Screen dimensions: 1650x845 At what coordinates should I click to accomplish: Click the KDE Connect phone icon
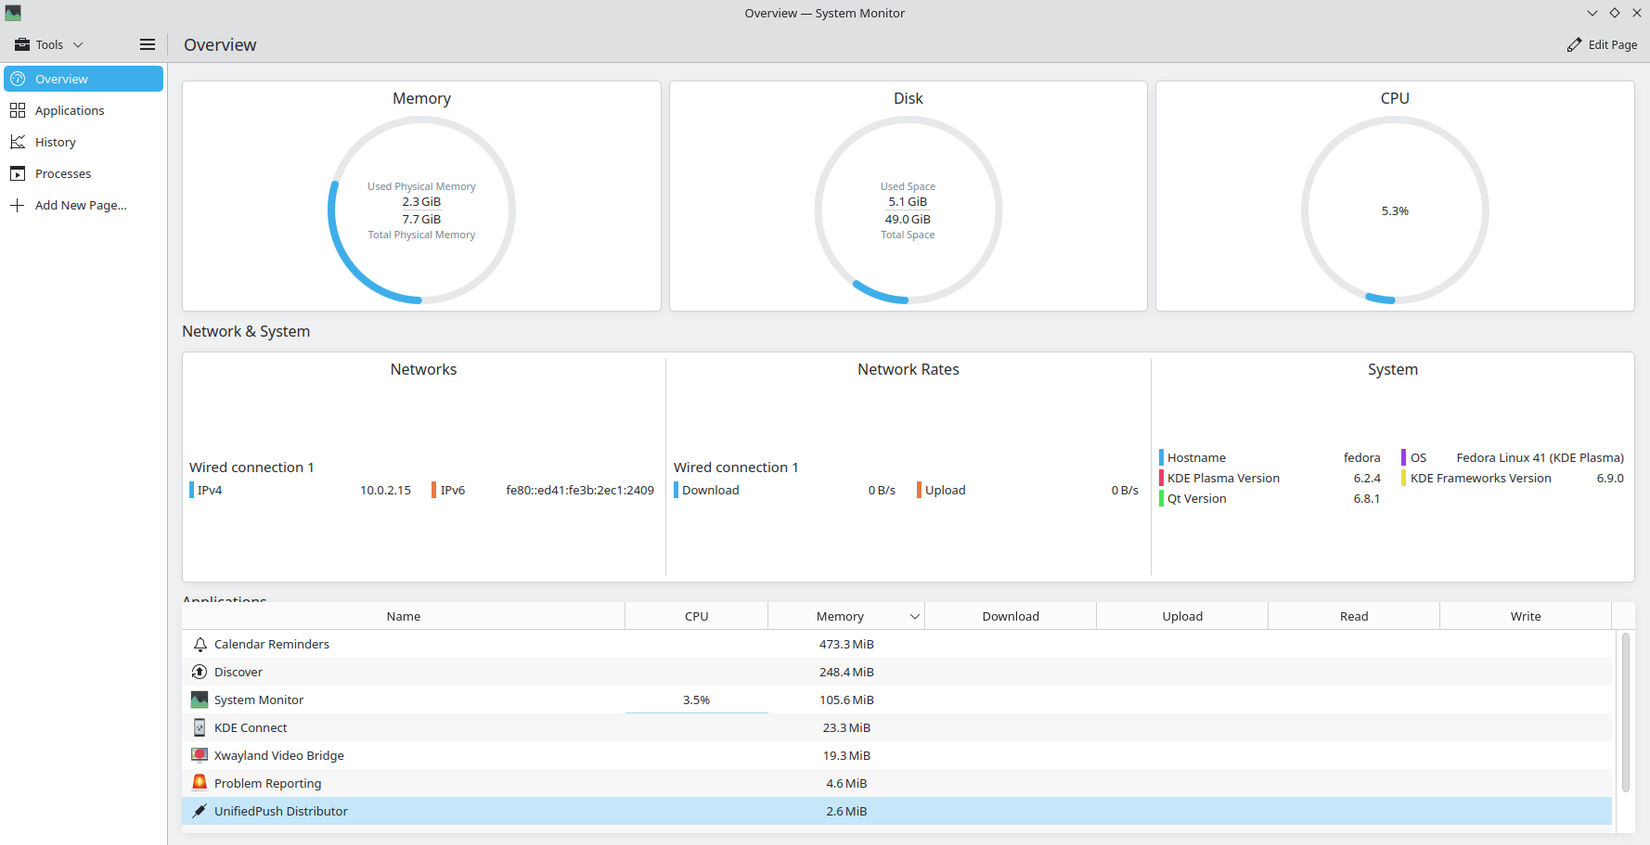[199, 728]
